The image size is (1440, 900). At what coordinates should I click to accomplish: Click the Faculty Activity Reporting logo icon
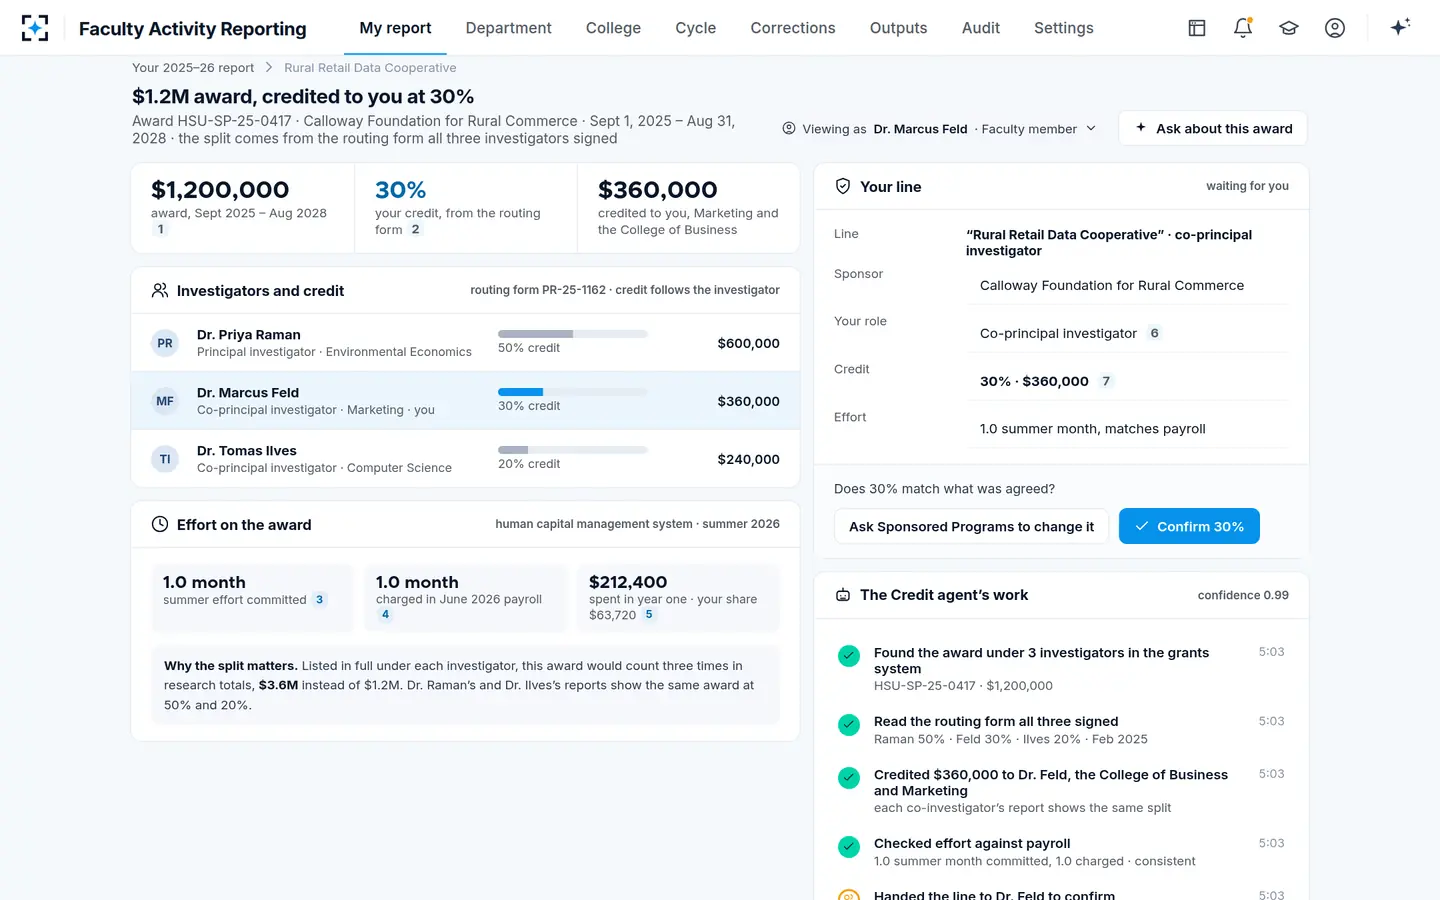35,28
